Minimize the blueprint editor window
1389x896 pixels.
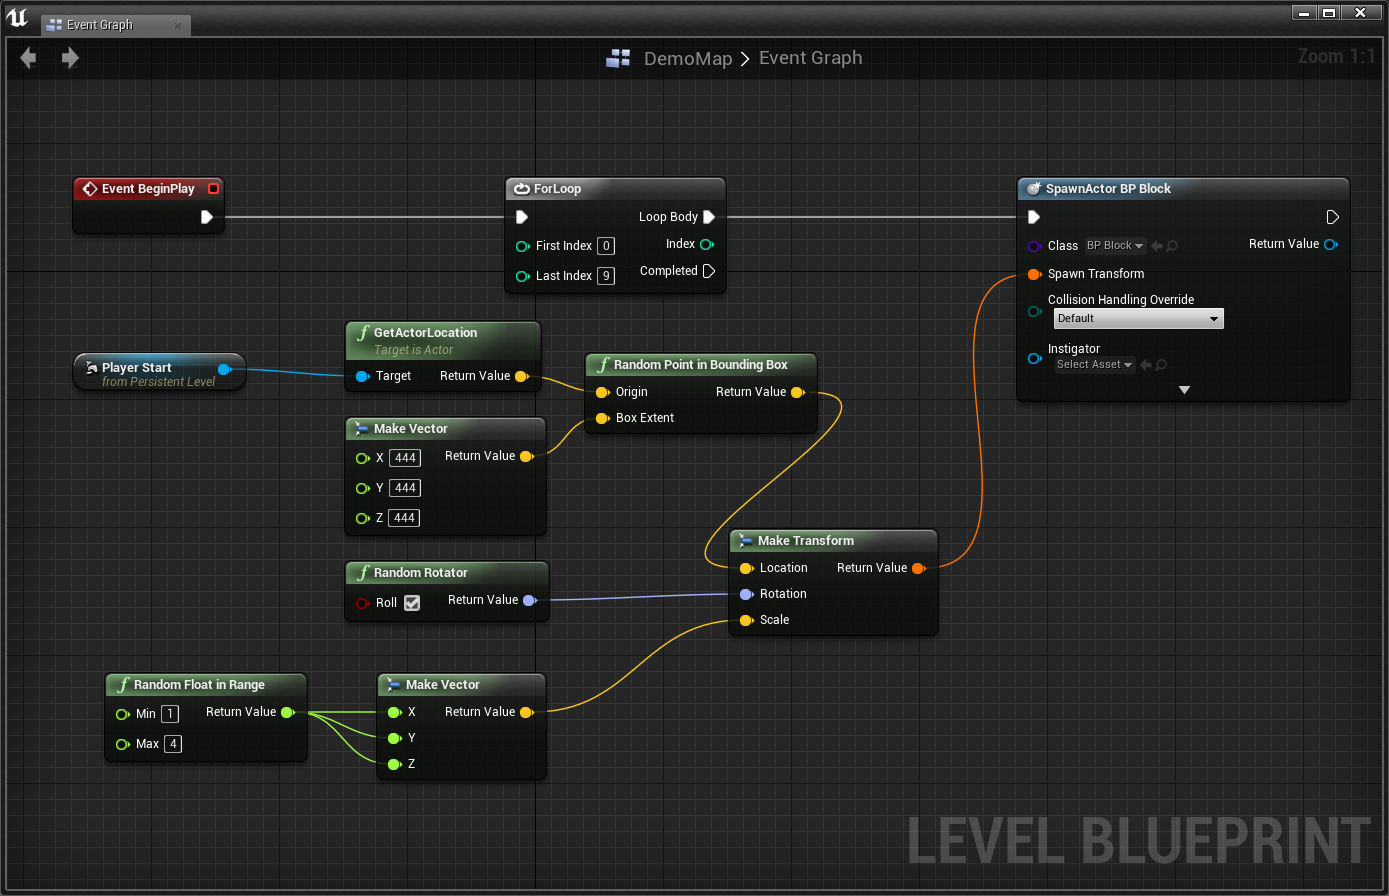click(1304, 12)
